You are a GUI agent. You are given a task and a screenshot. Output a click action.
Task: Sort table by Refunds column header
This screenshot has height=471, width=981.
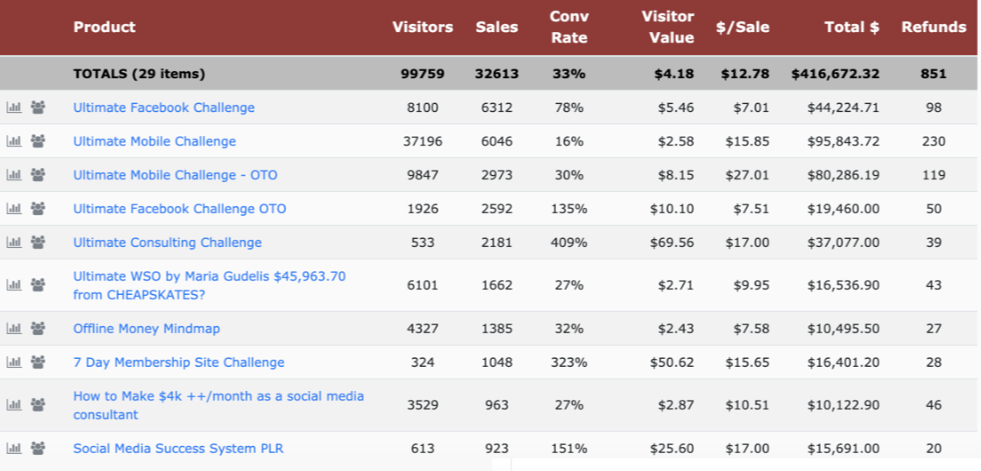pos(933,28)
